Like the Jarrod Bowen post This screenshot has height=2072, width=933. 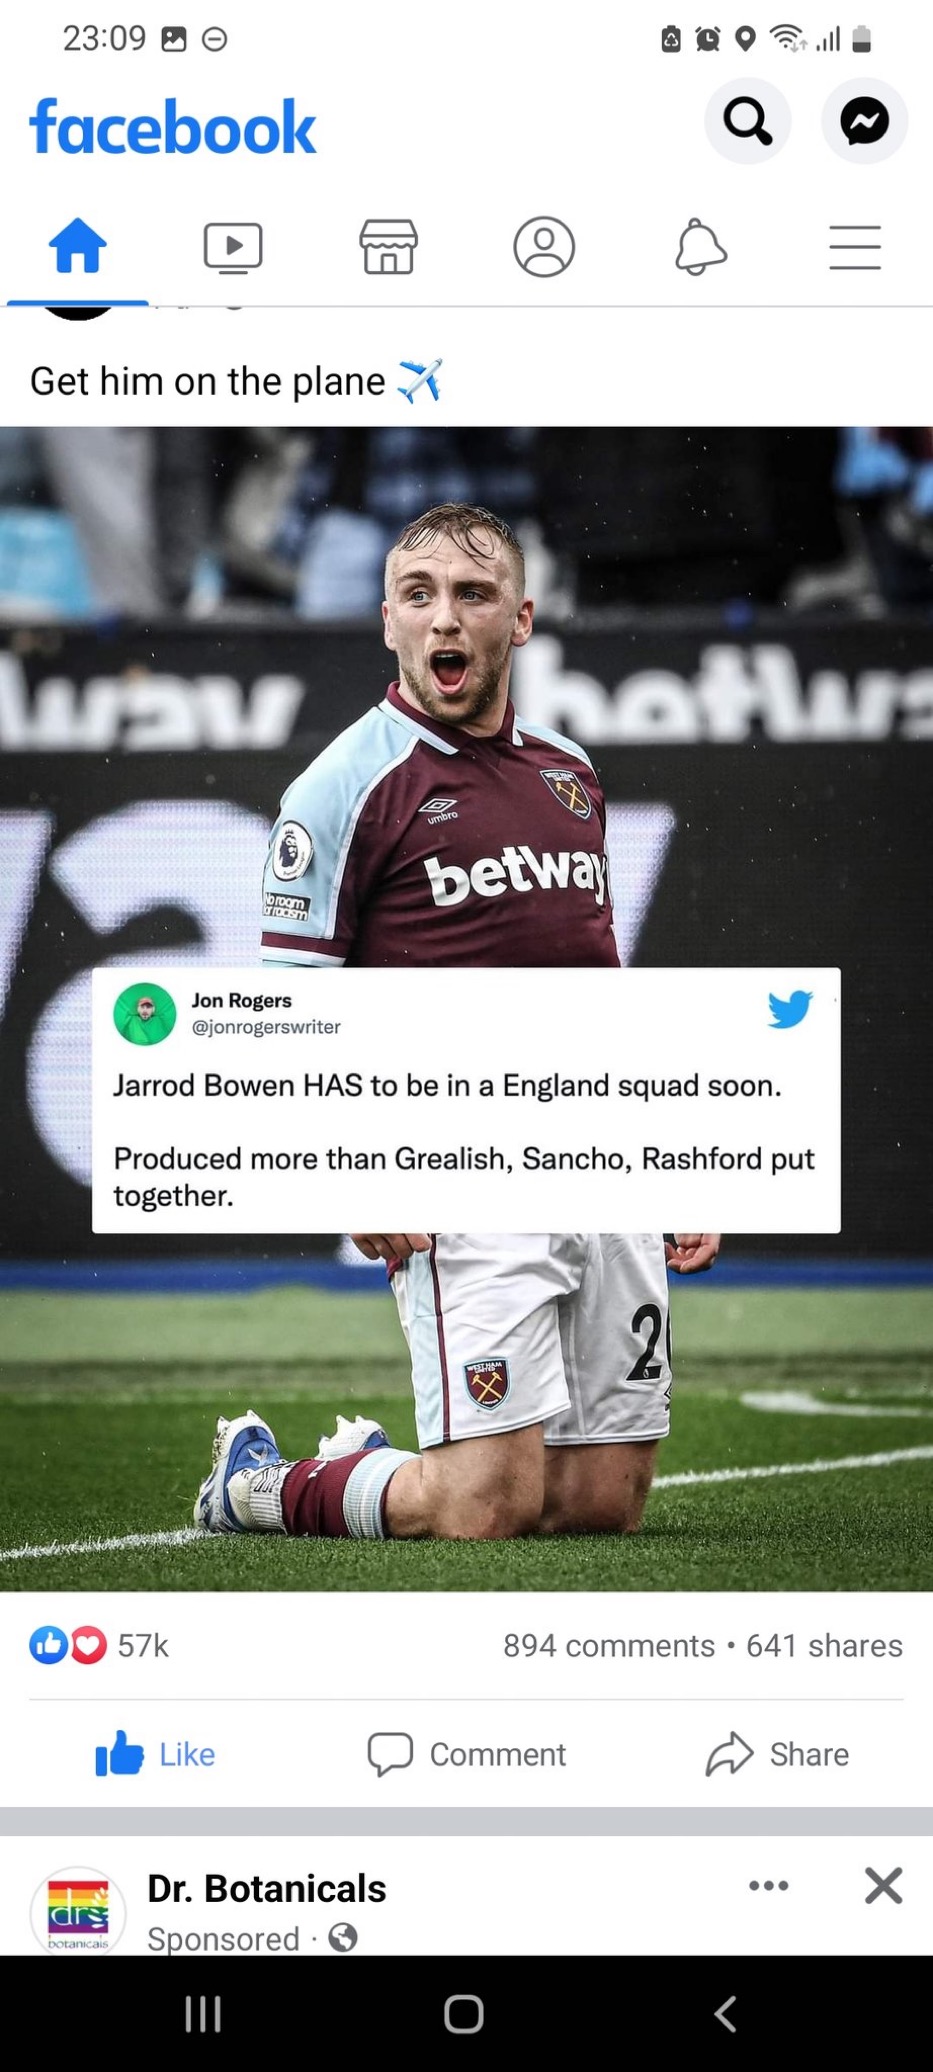[x=155, y=1754]
